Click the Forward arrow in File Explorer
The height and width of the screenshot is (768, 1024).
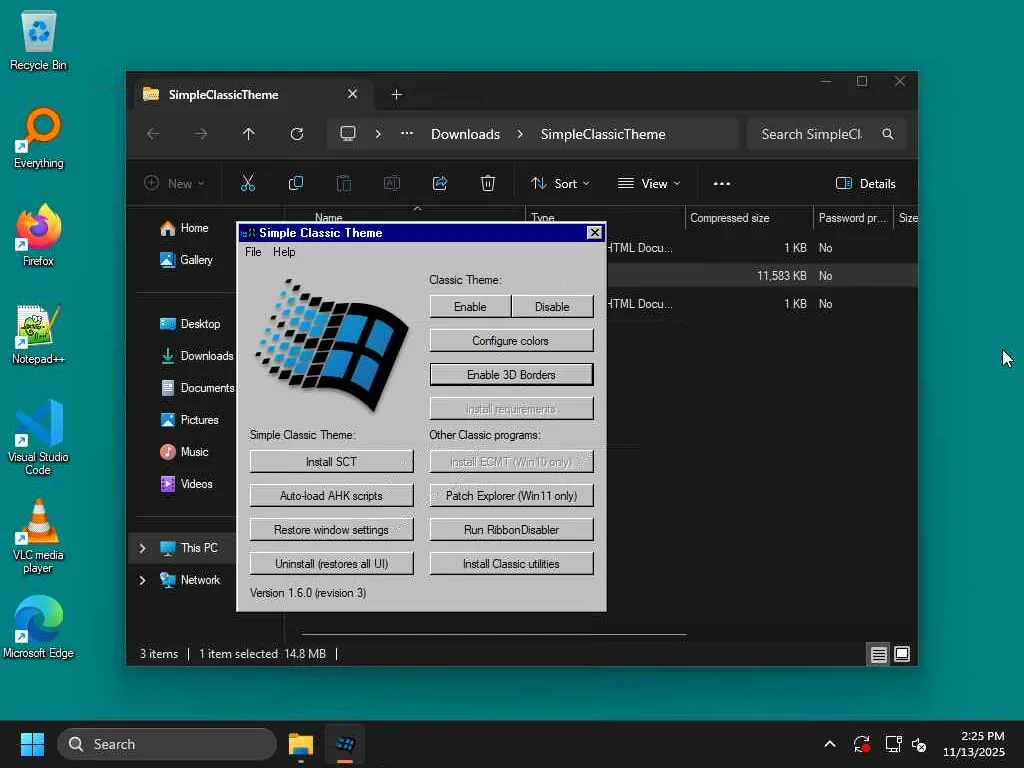[x=200, y=134]
